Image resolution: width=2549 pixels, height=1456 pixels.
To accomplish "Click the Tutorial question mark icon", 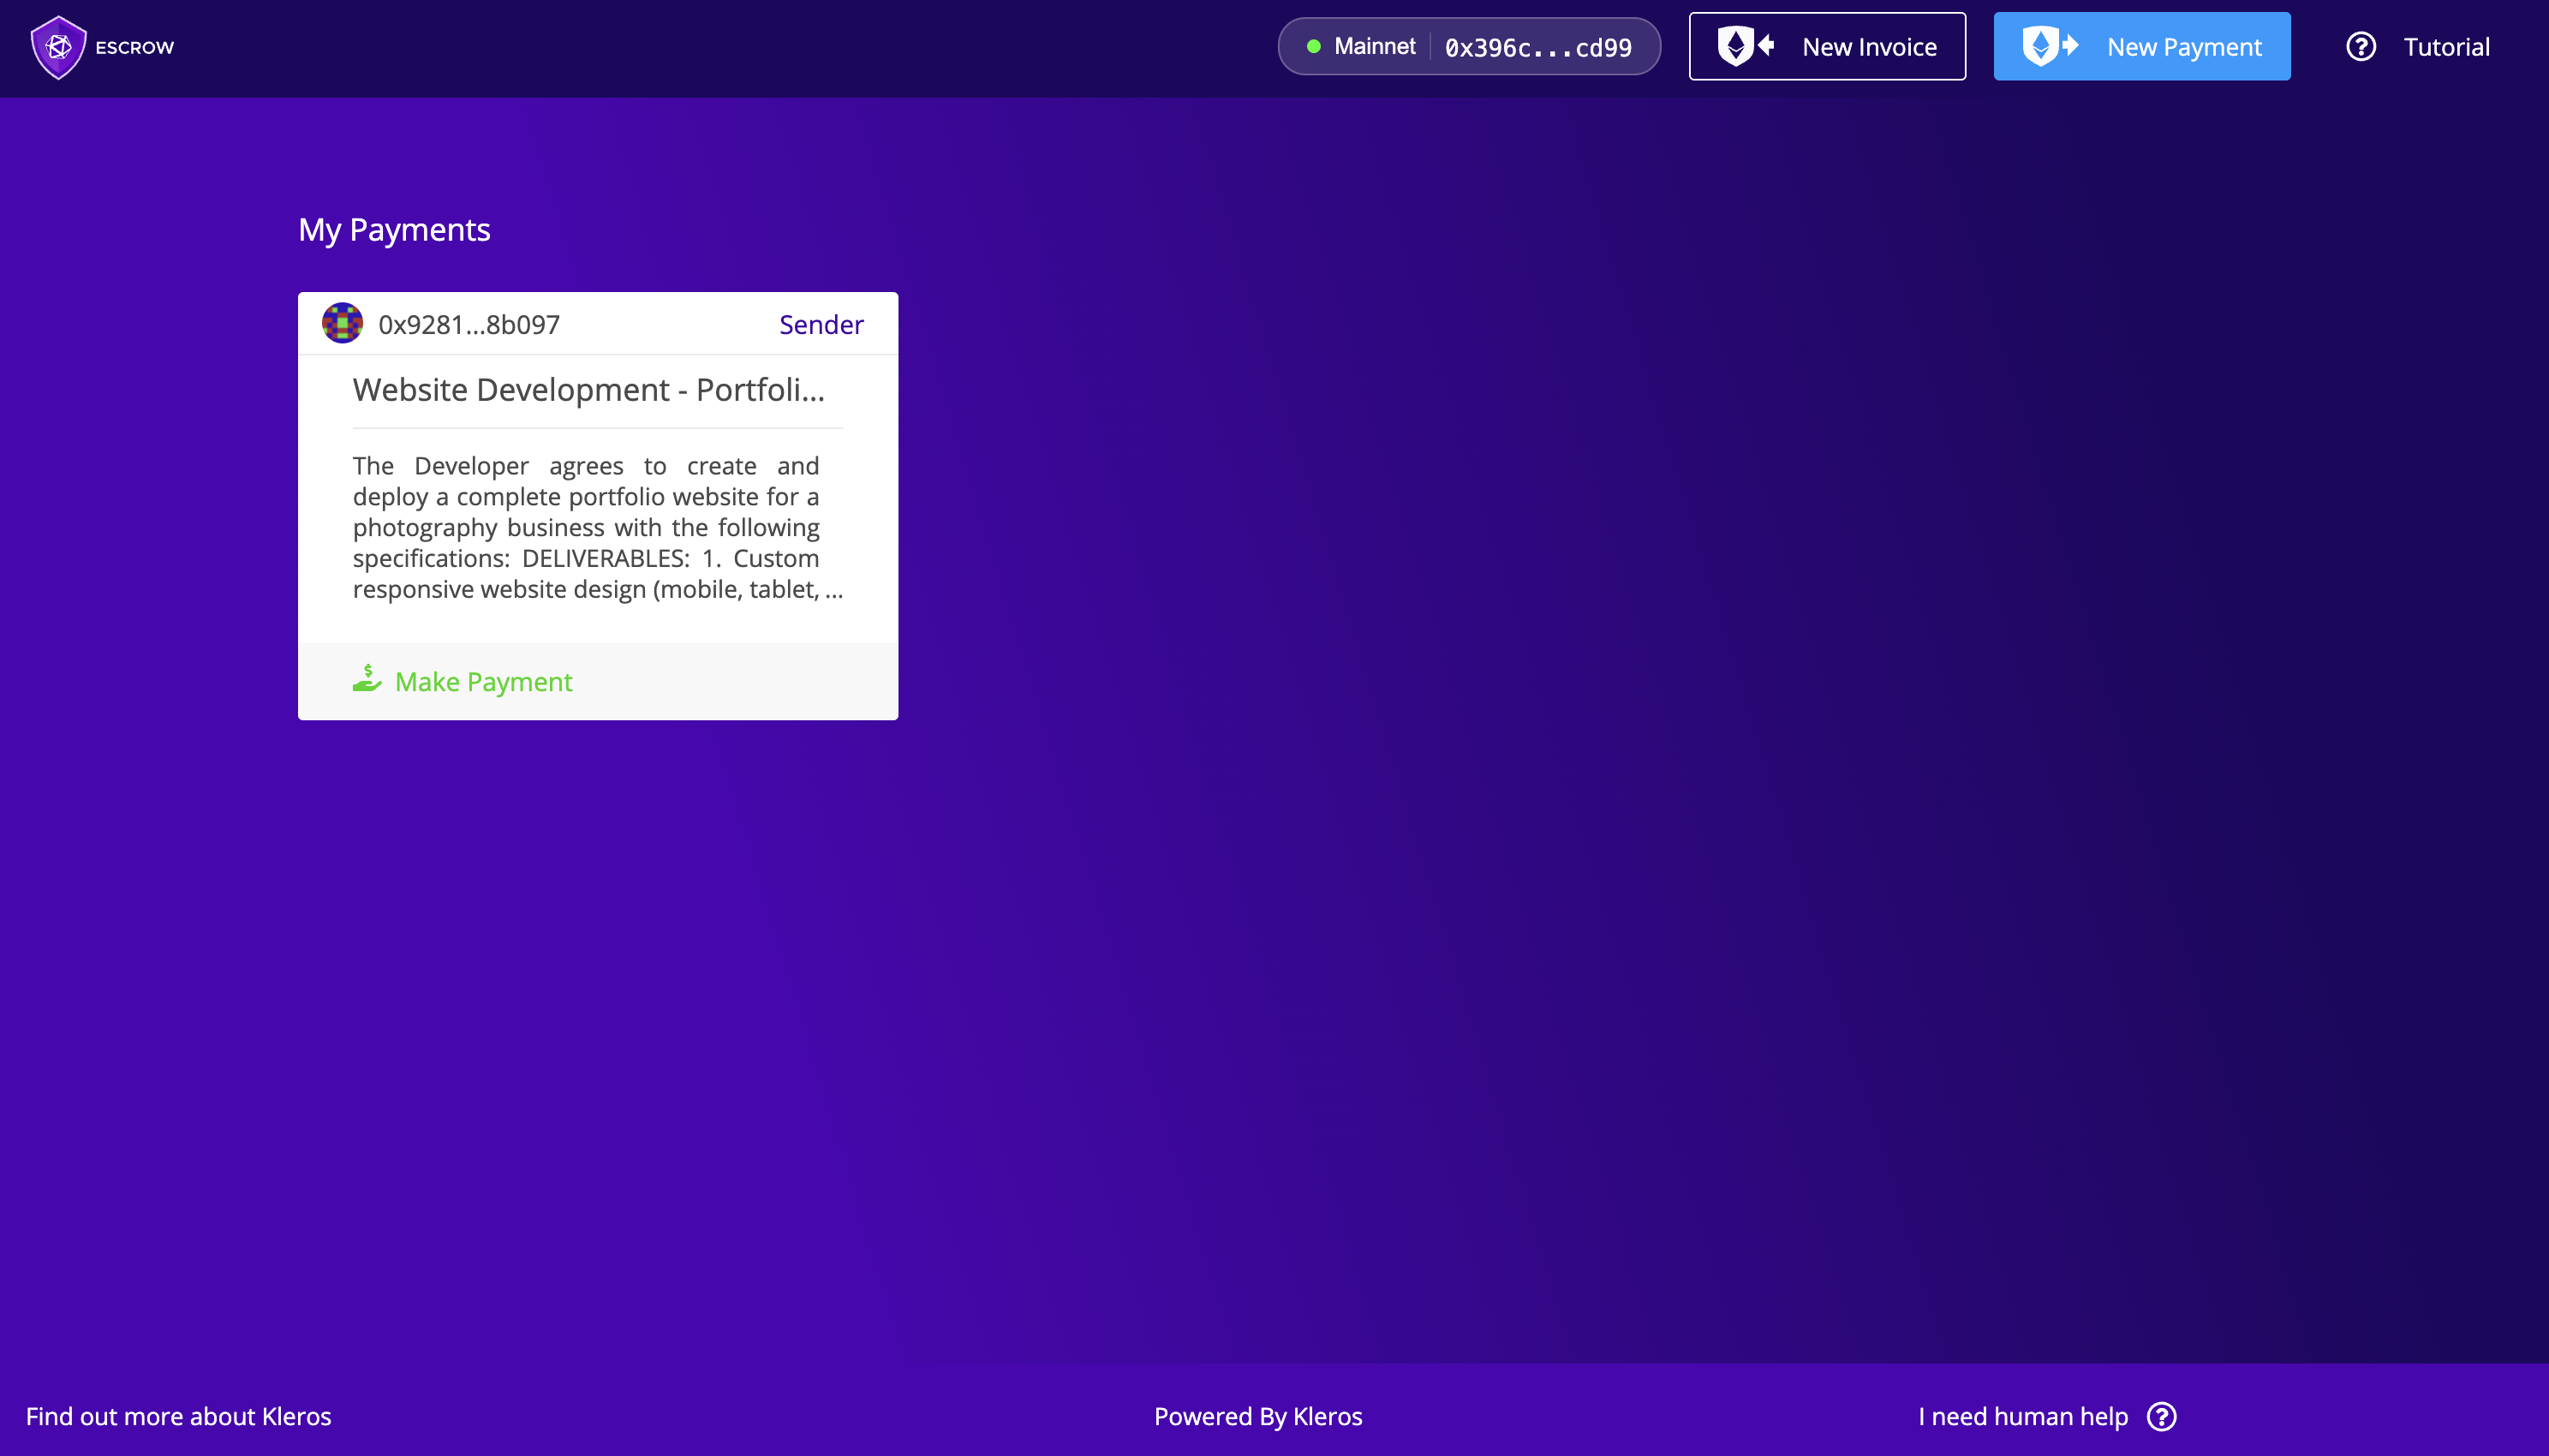I will [x=2361, y=47].
